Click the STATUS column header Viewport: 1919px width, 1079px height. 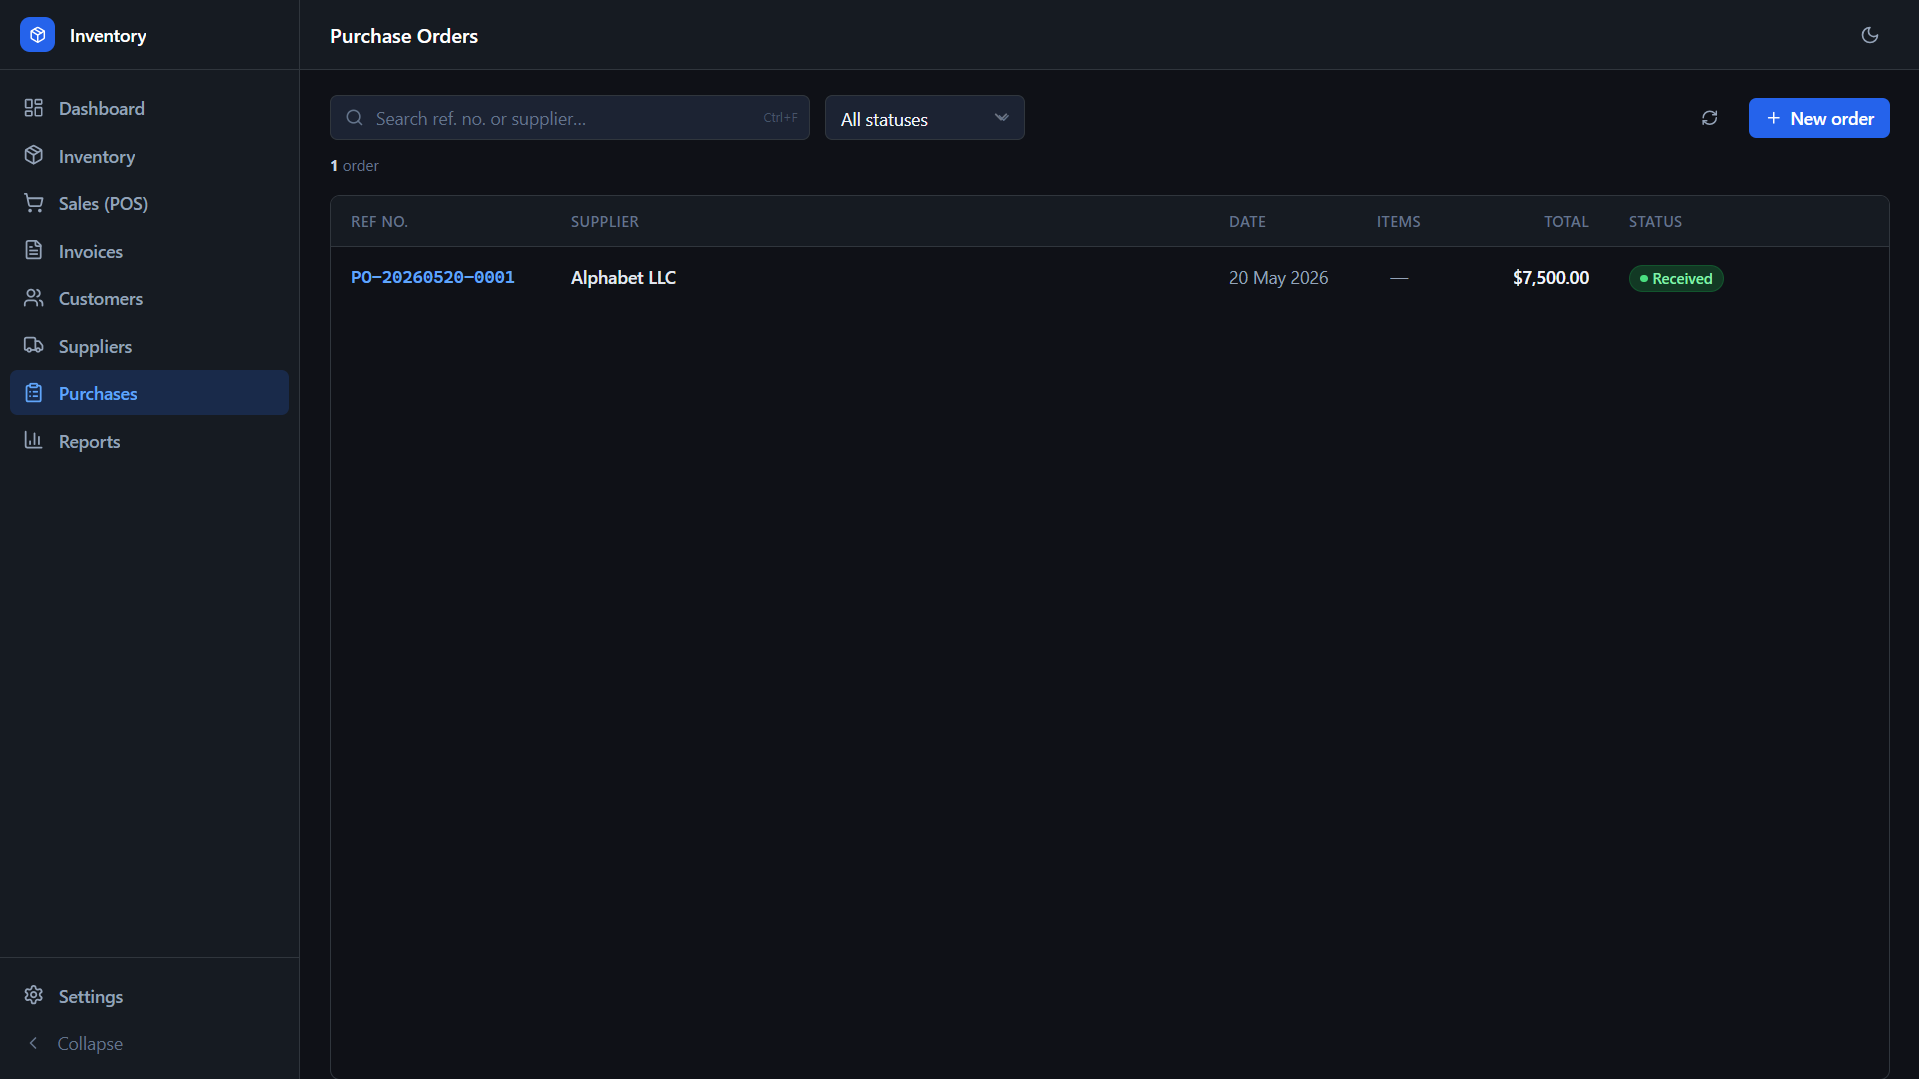(x=1655, y=222)
